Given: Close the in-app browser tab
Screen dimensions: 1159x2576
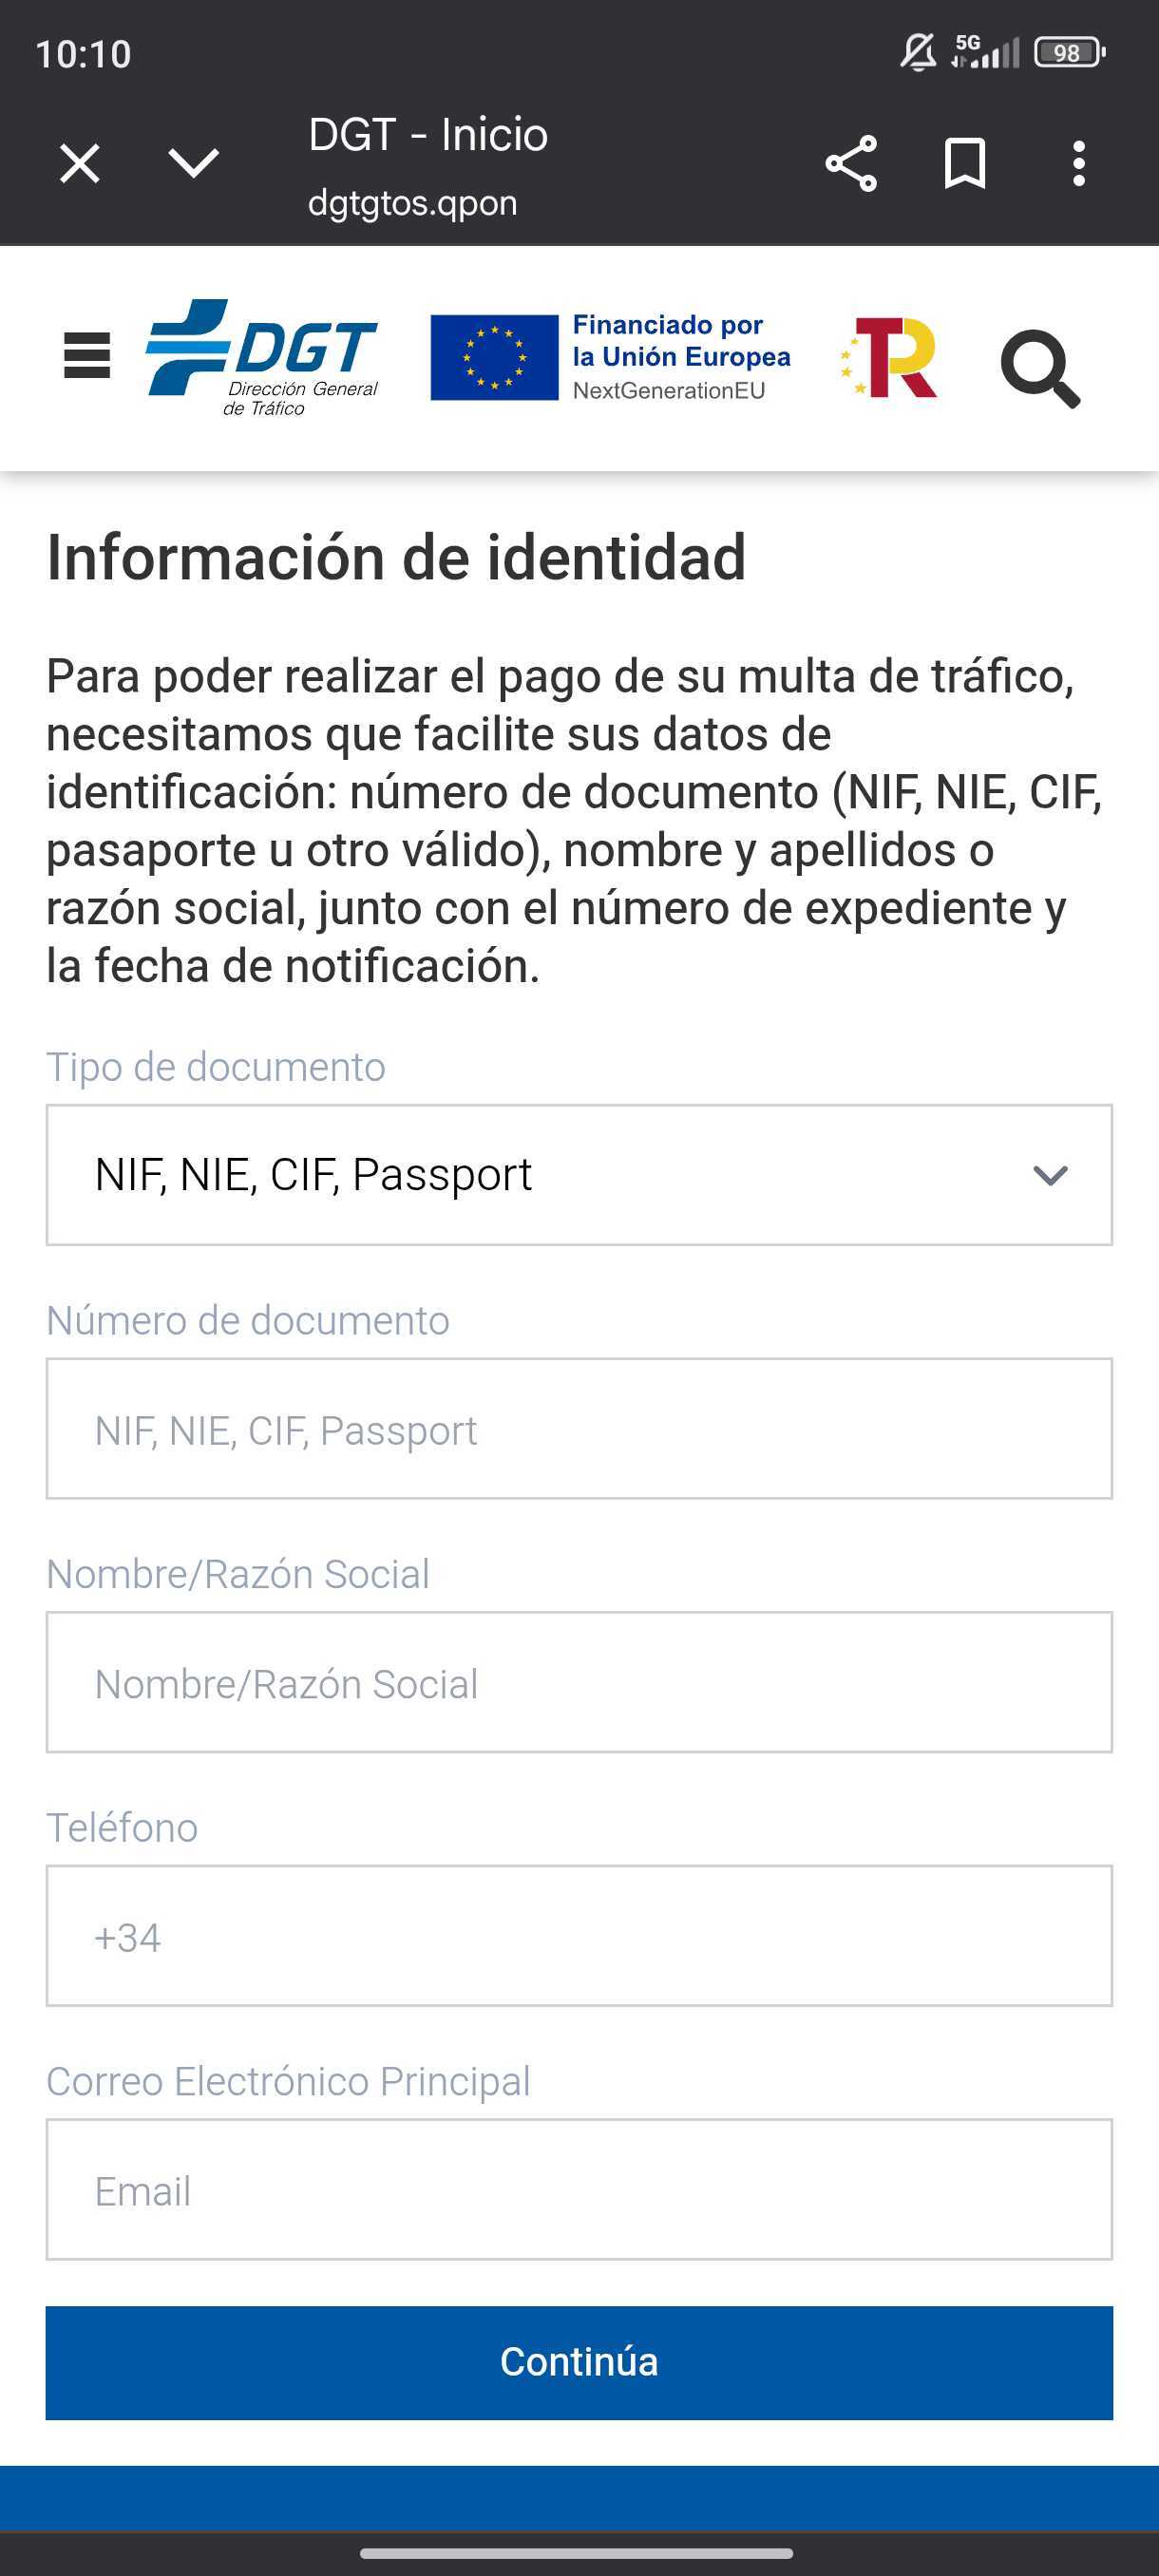Looking at the screenshot, I should tap(80, 163).
